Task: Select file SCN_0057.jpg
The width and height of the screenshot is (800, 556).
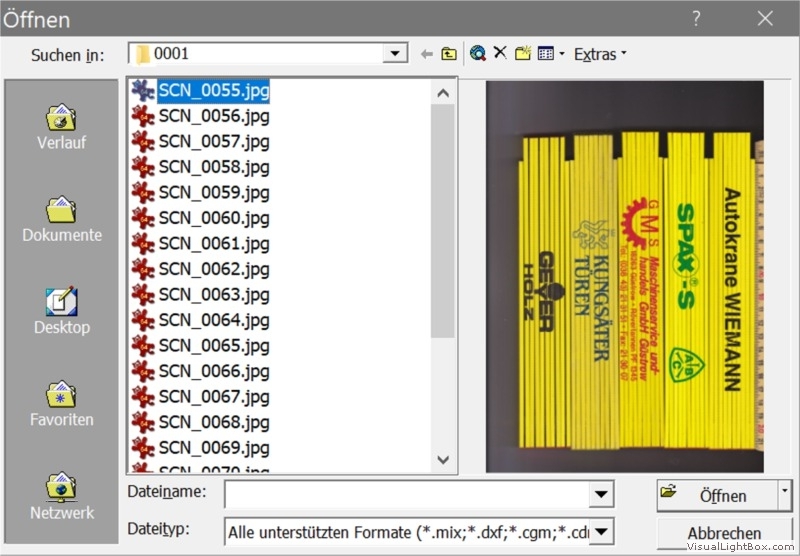Action: 214,142
